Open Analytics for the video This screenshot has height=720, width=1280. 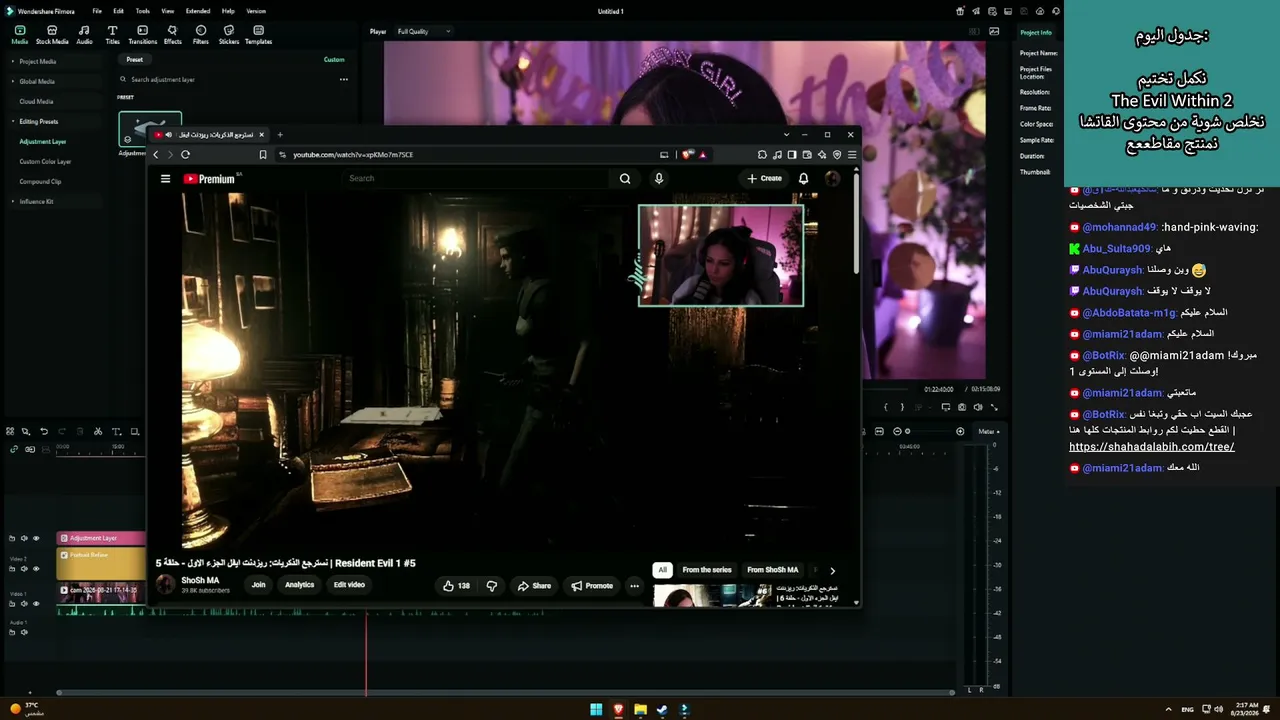click(x=299, y=585)
